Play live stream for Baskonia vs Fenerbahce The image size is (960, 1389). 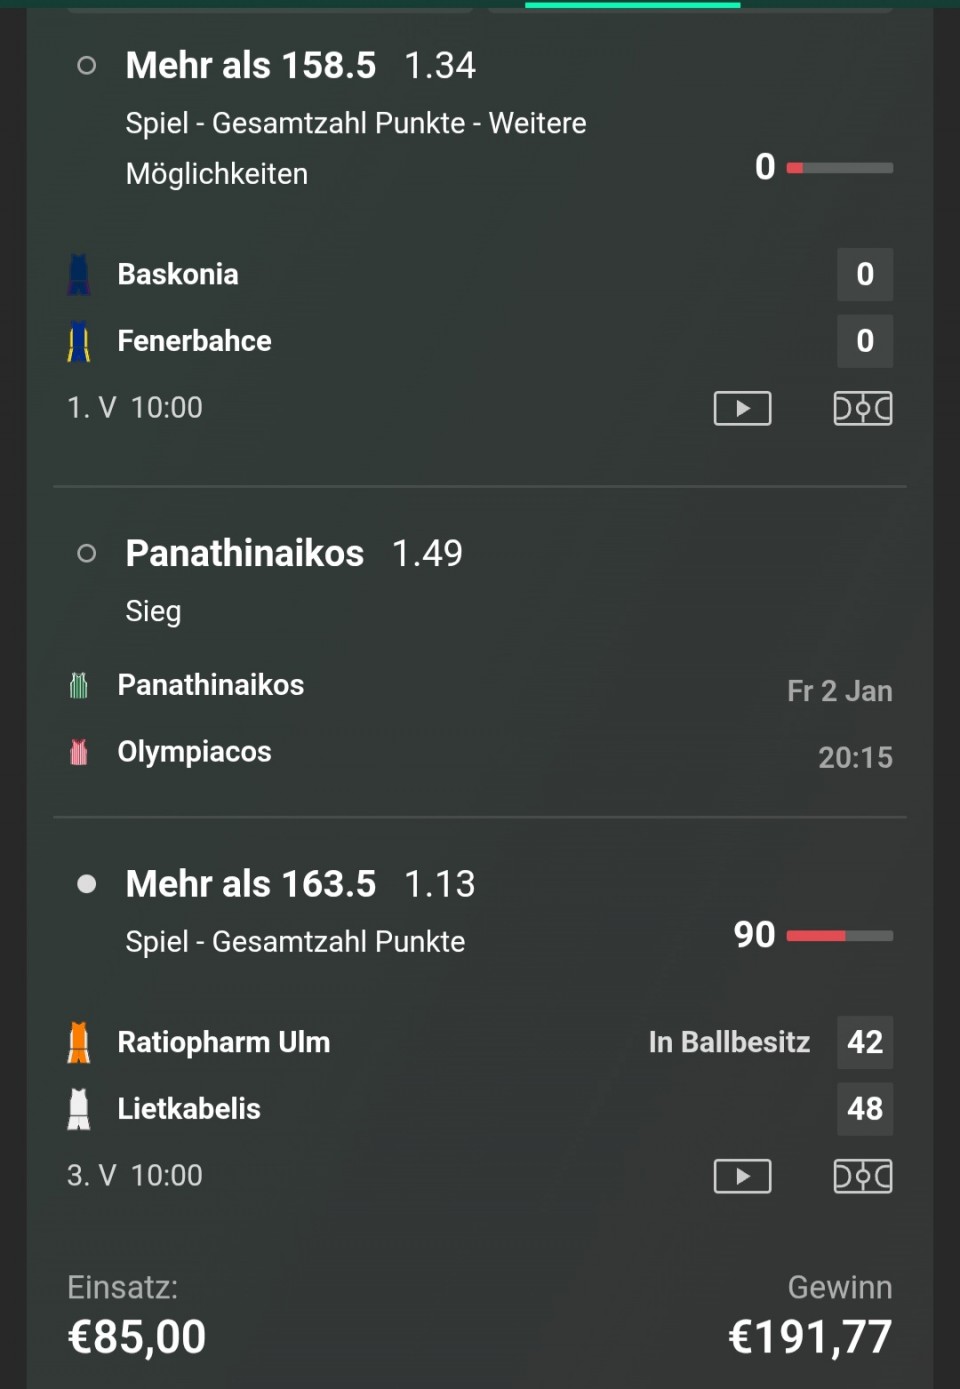(x=742, y=408)
